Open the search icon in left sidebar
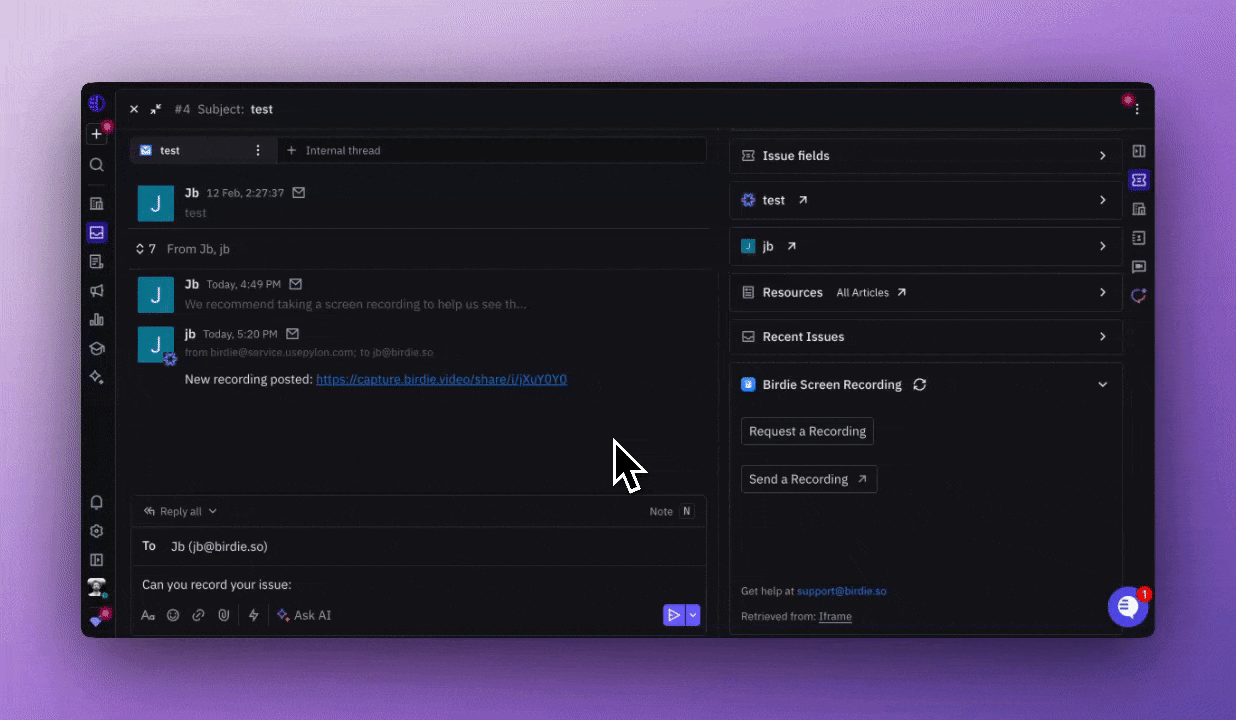The image size is (1236, 720). coord(96,165)
